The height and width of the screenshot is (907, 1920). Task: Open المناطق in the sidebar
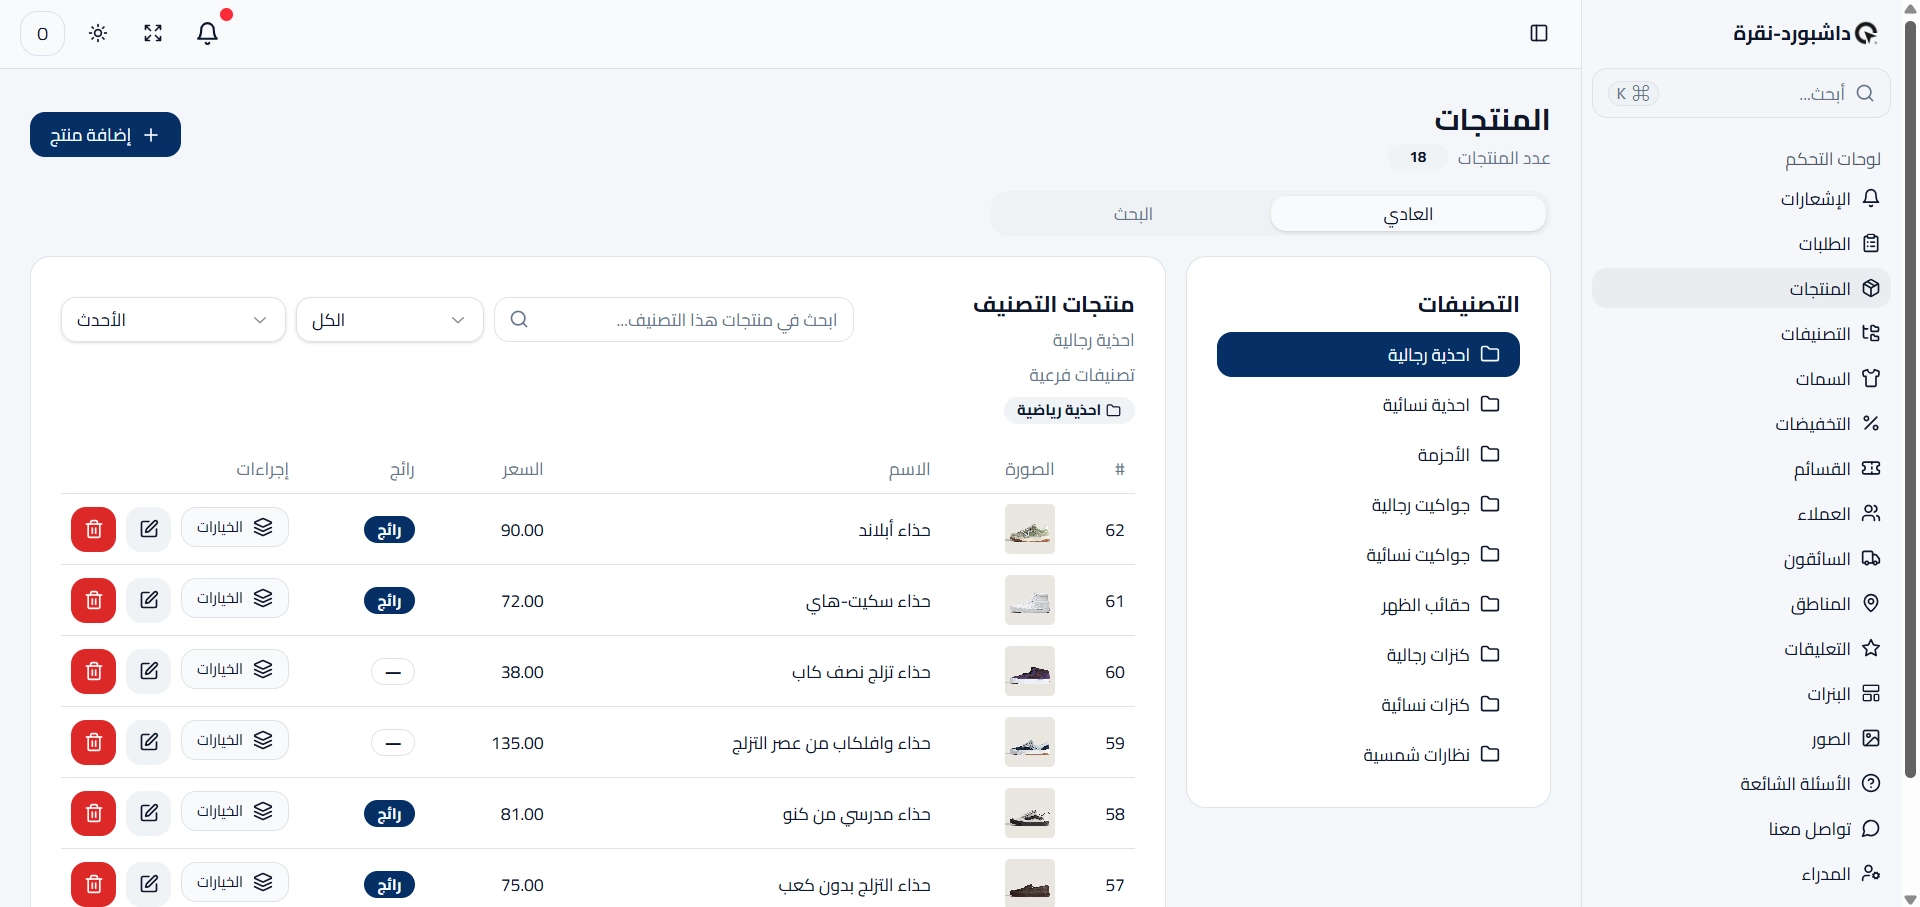1741,603
